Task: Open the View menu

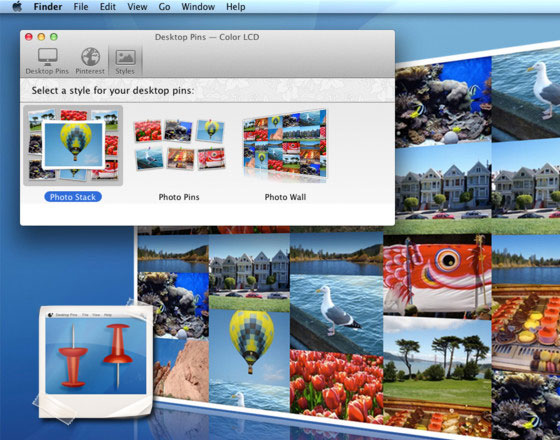Action: [x=137, y=7]
